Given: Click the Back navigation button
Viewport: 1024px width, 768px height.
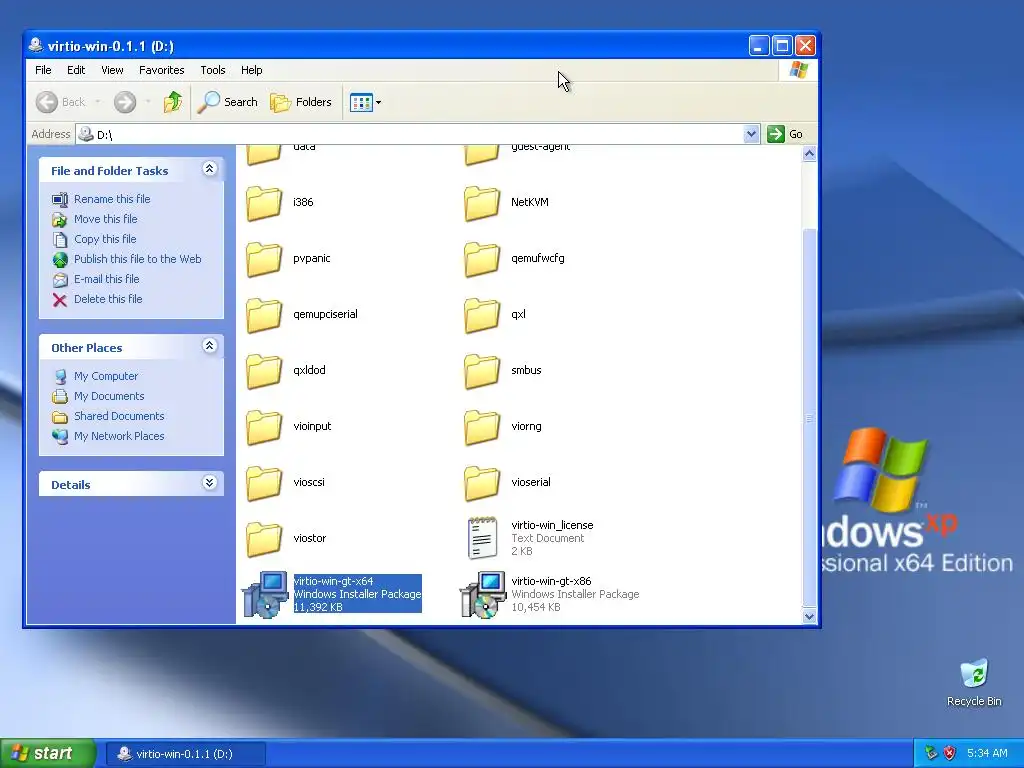Looking at the screenshot, I should pyautogui.click(x=61, y=102).
